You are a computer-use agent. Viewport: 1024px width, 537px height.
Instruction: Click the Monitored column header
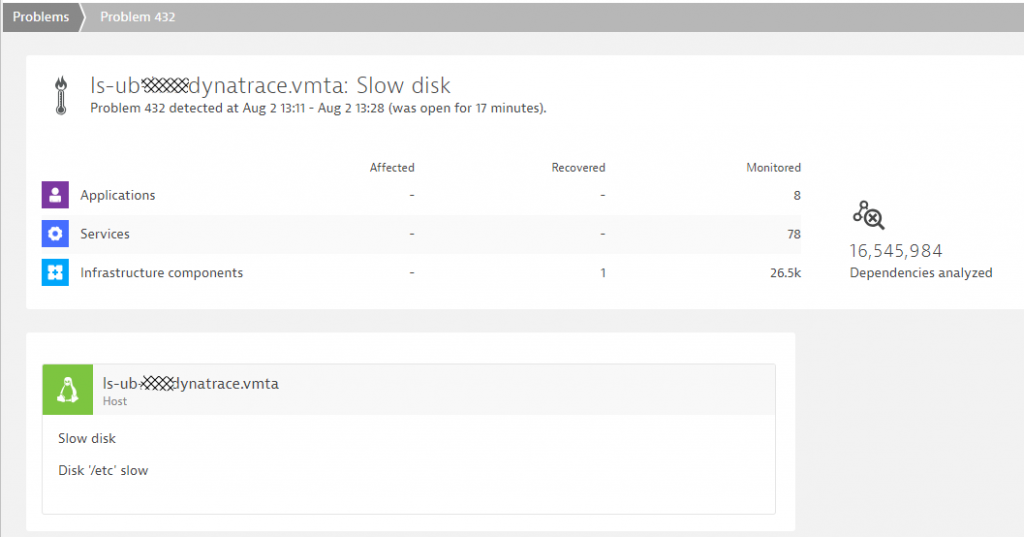tap(773, 168)
